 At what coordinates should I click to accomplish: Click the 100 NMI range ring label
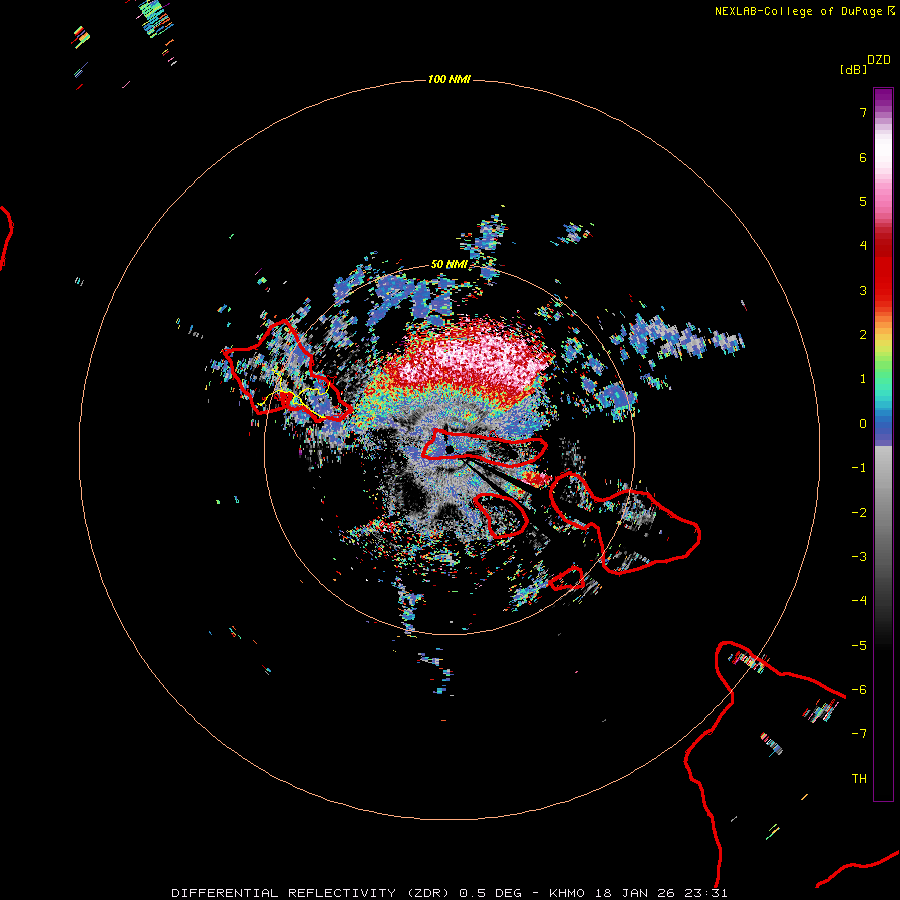(x=449, y=79)
